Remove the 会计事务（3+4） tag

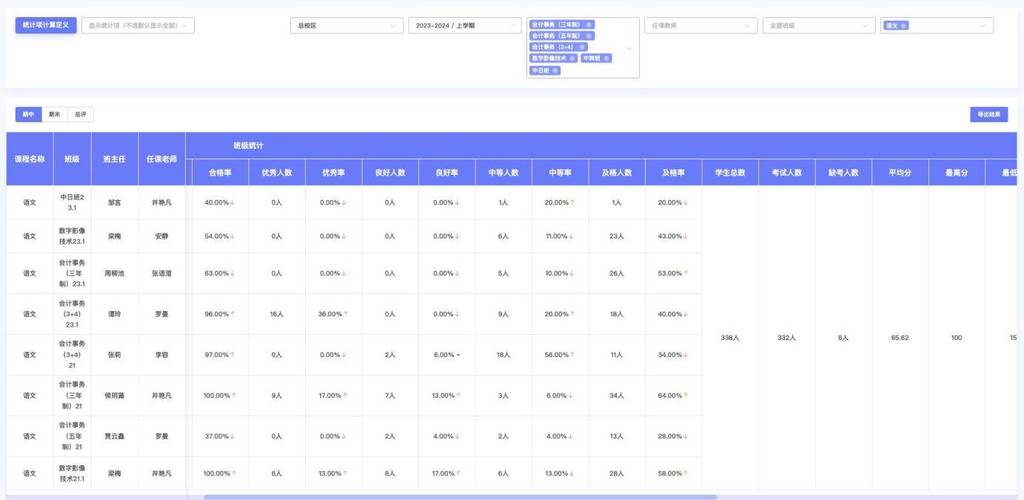click(x=581, y=47)
